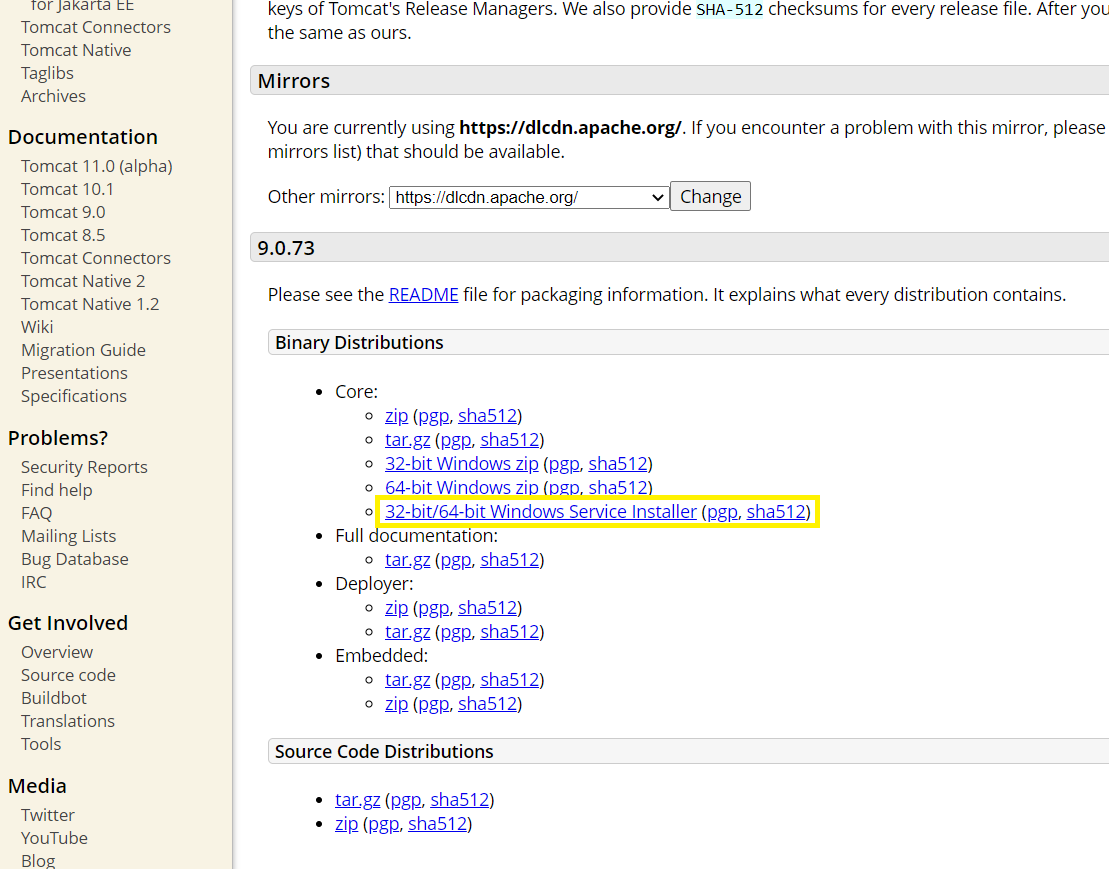
Task: Open Buildbot link
Action: point(54,698)
